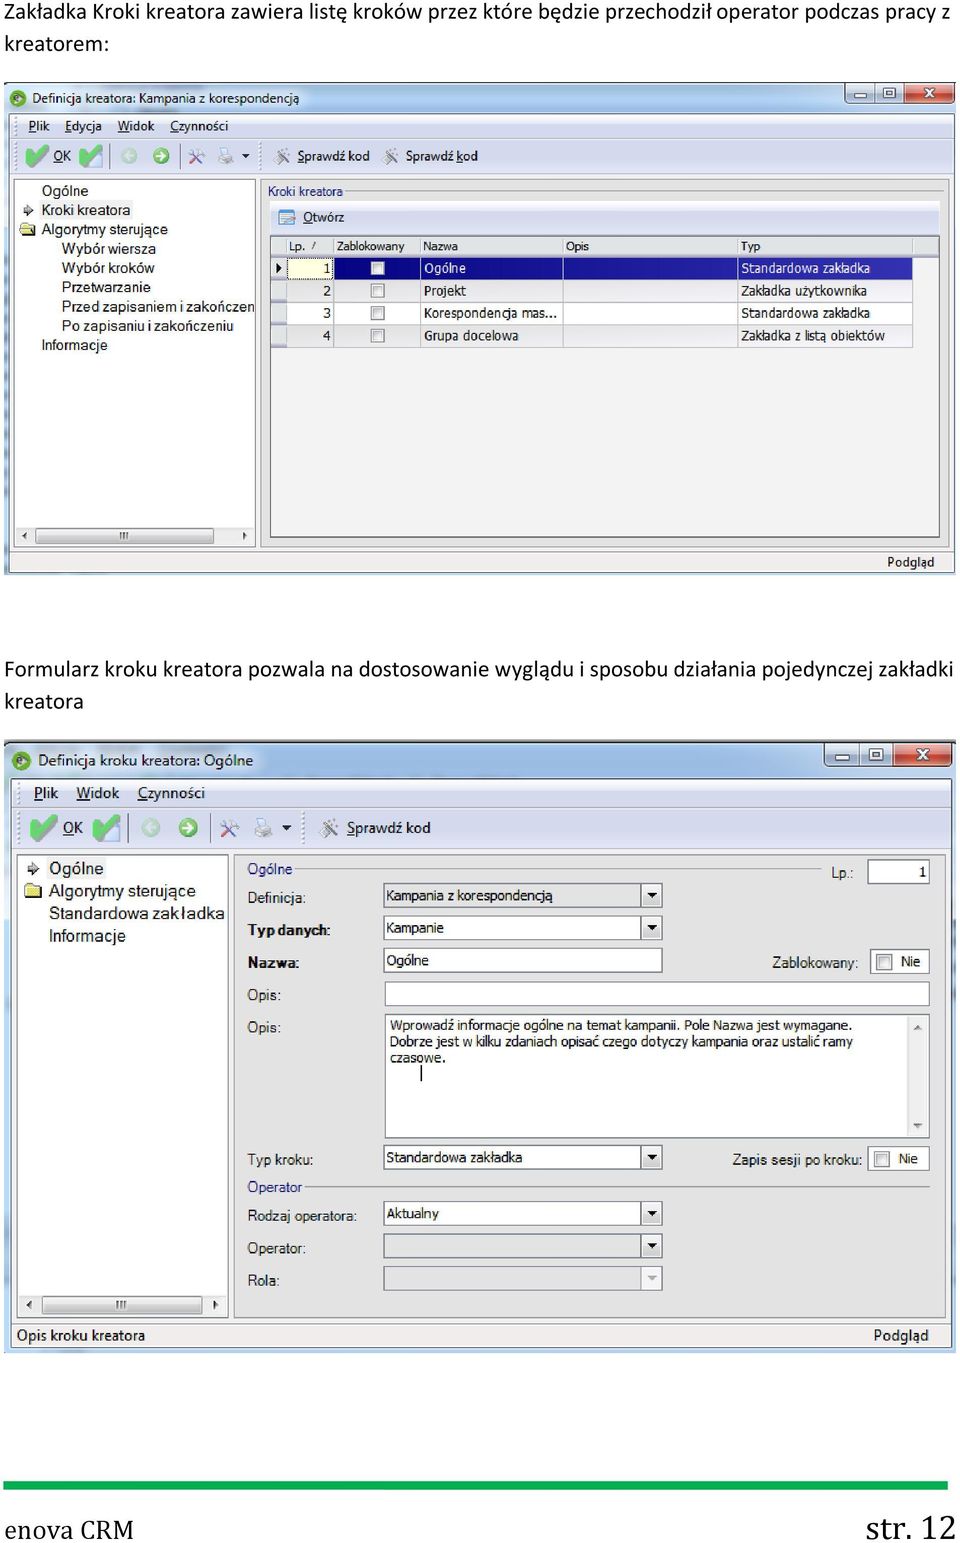Viewport: 960px width, 1543px height.
Task: Toggle the Zapis sesji po kroku checkbox
Action: pyautogui.click(x=882, y=1159)
